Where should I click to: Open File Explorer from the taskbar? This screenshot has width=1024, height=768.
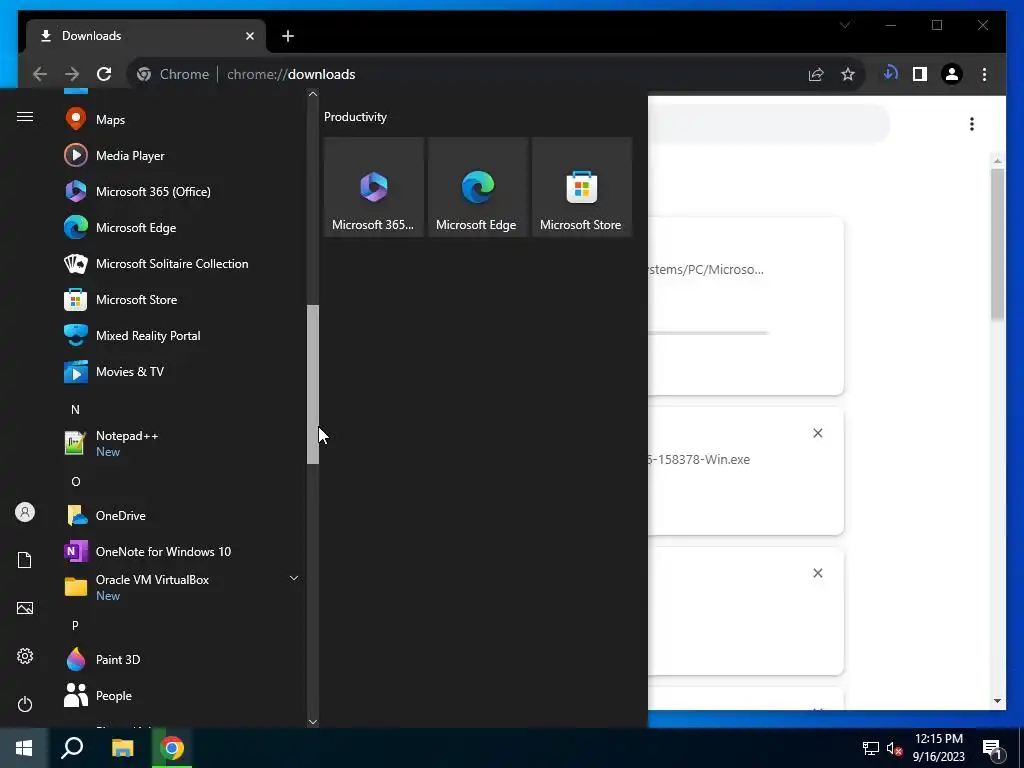click(122, 748)
